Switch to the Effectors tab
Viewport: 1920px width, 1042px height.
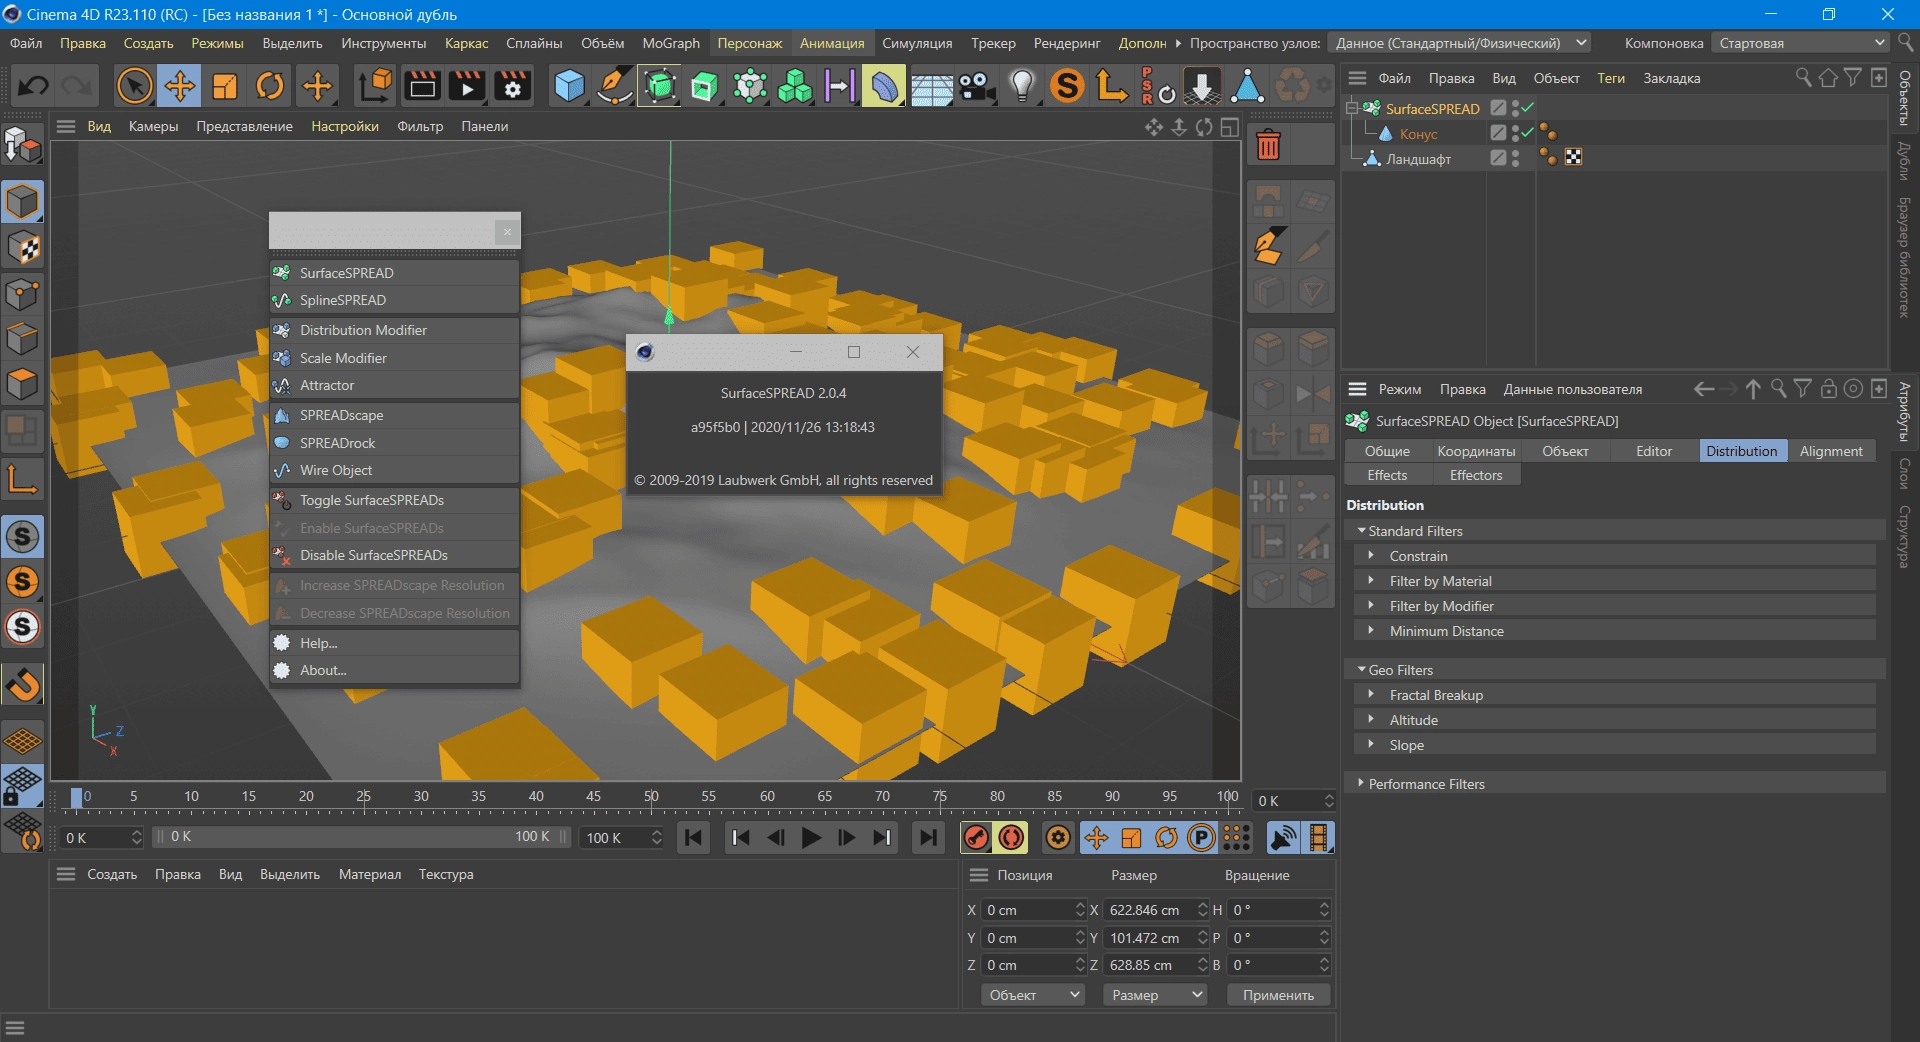[x=1476, y=475]
